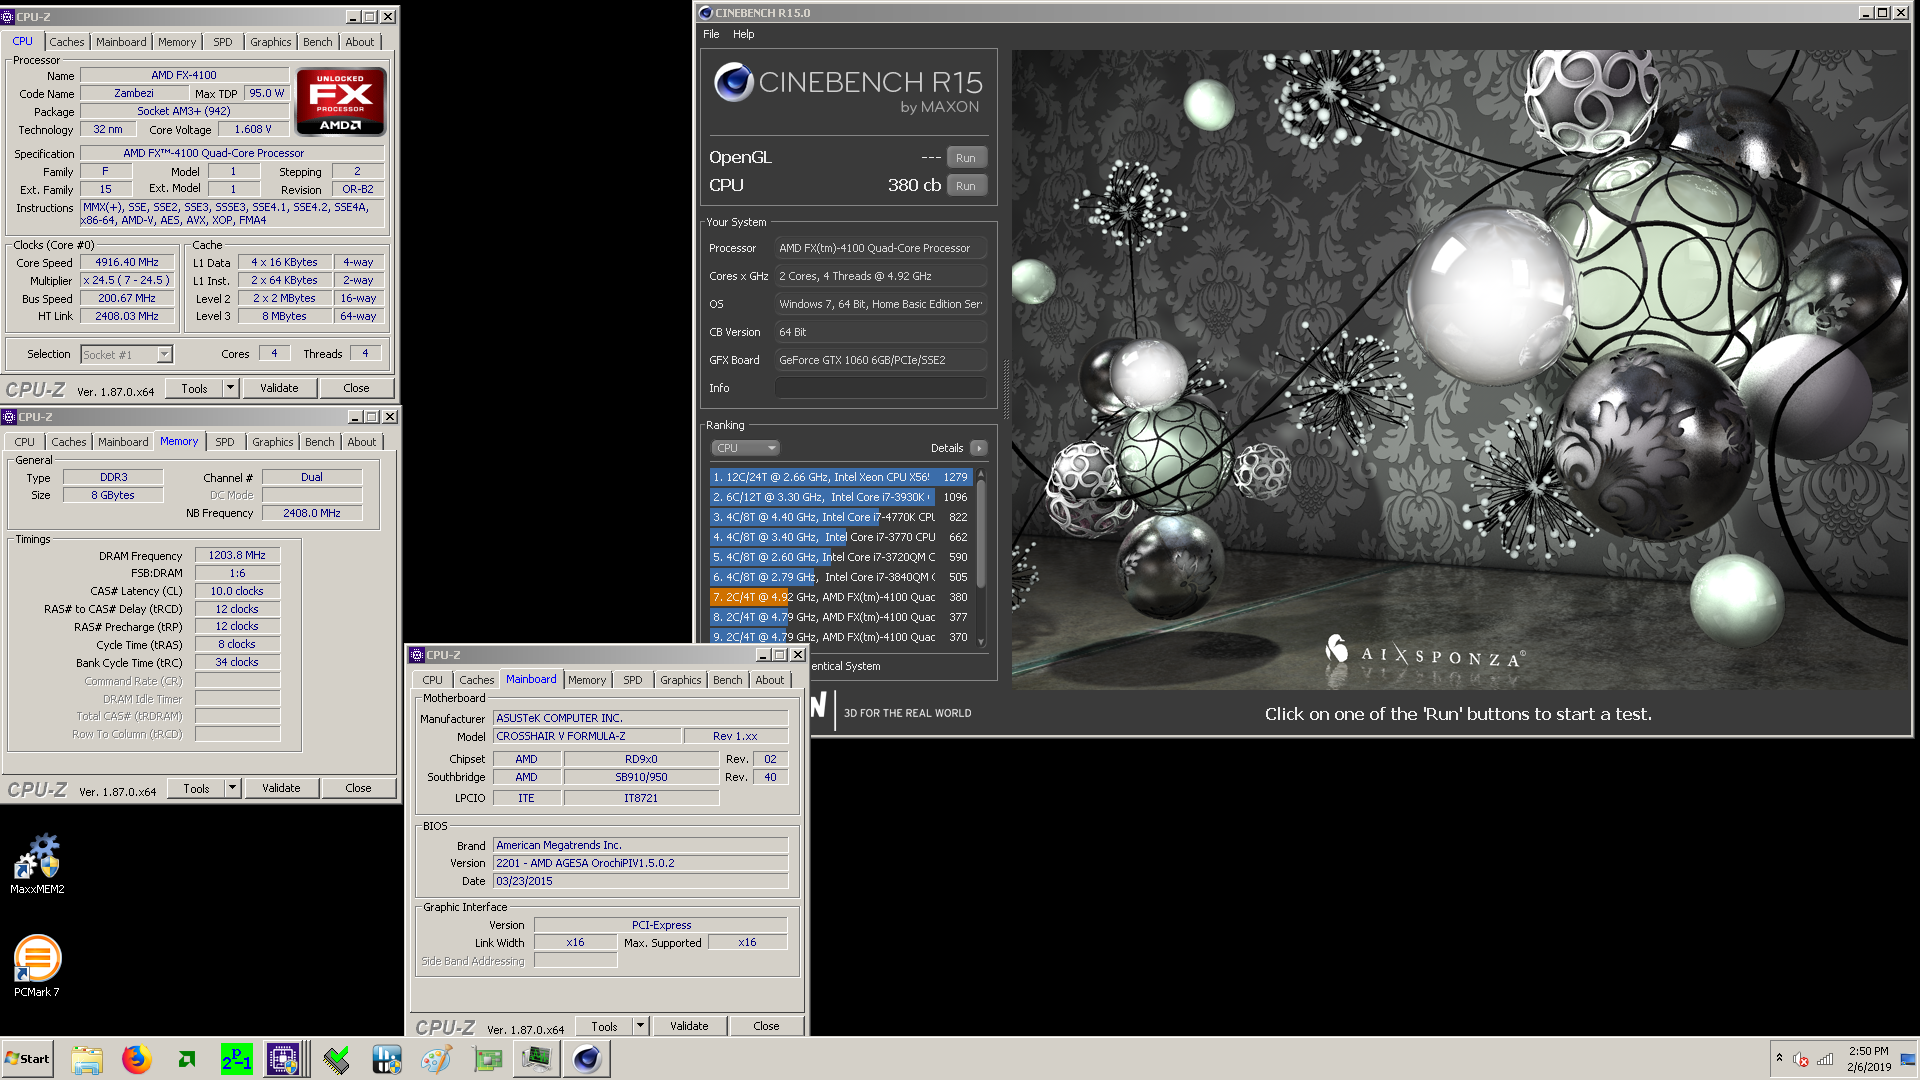
Task: Click the DRAM Frequency value 1203.8 MHz
Action: 237,555
